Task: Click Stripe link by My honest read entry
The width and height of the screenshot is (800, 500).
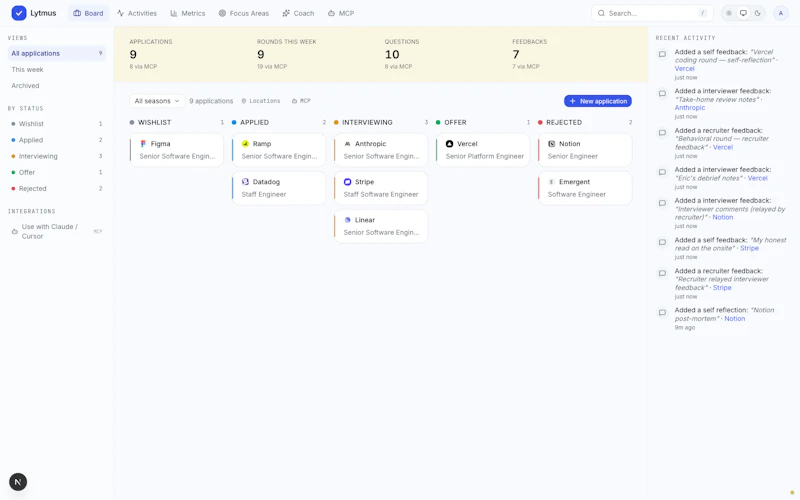Action: pyautogui.click(x=749, y=248)
